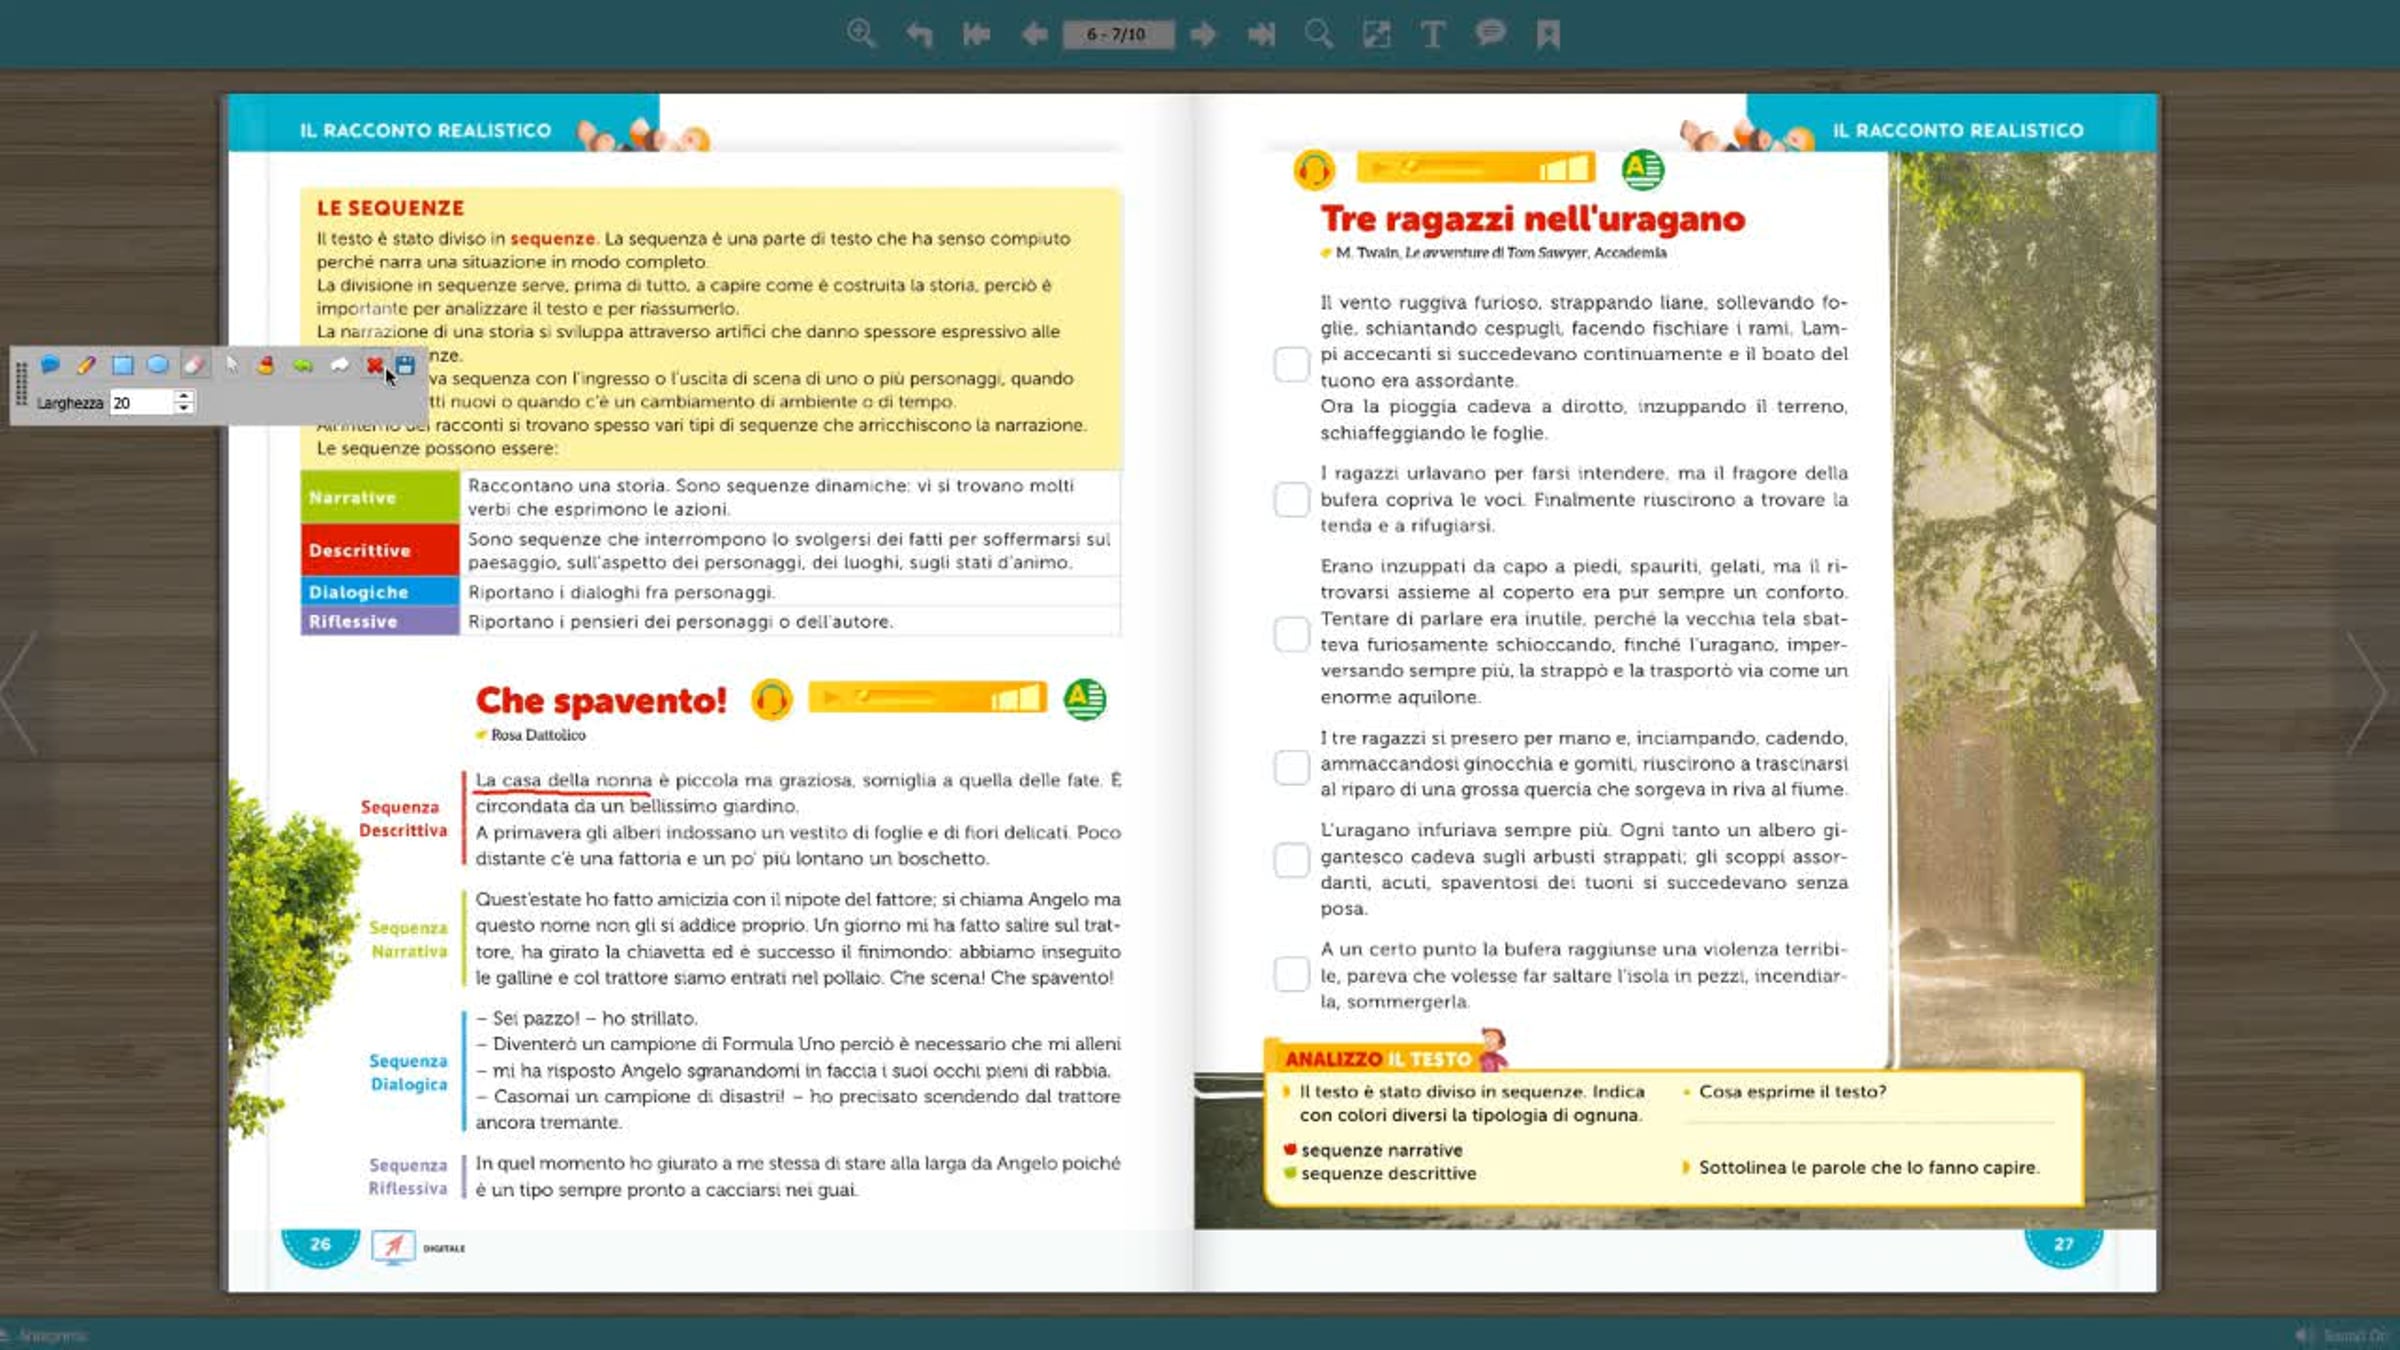The image size is (2400, 1350).
Task: Jump to the last page
Action: coord(1261,34)
